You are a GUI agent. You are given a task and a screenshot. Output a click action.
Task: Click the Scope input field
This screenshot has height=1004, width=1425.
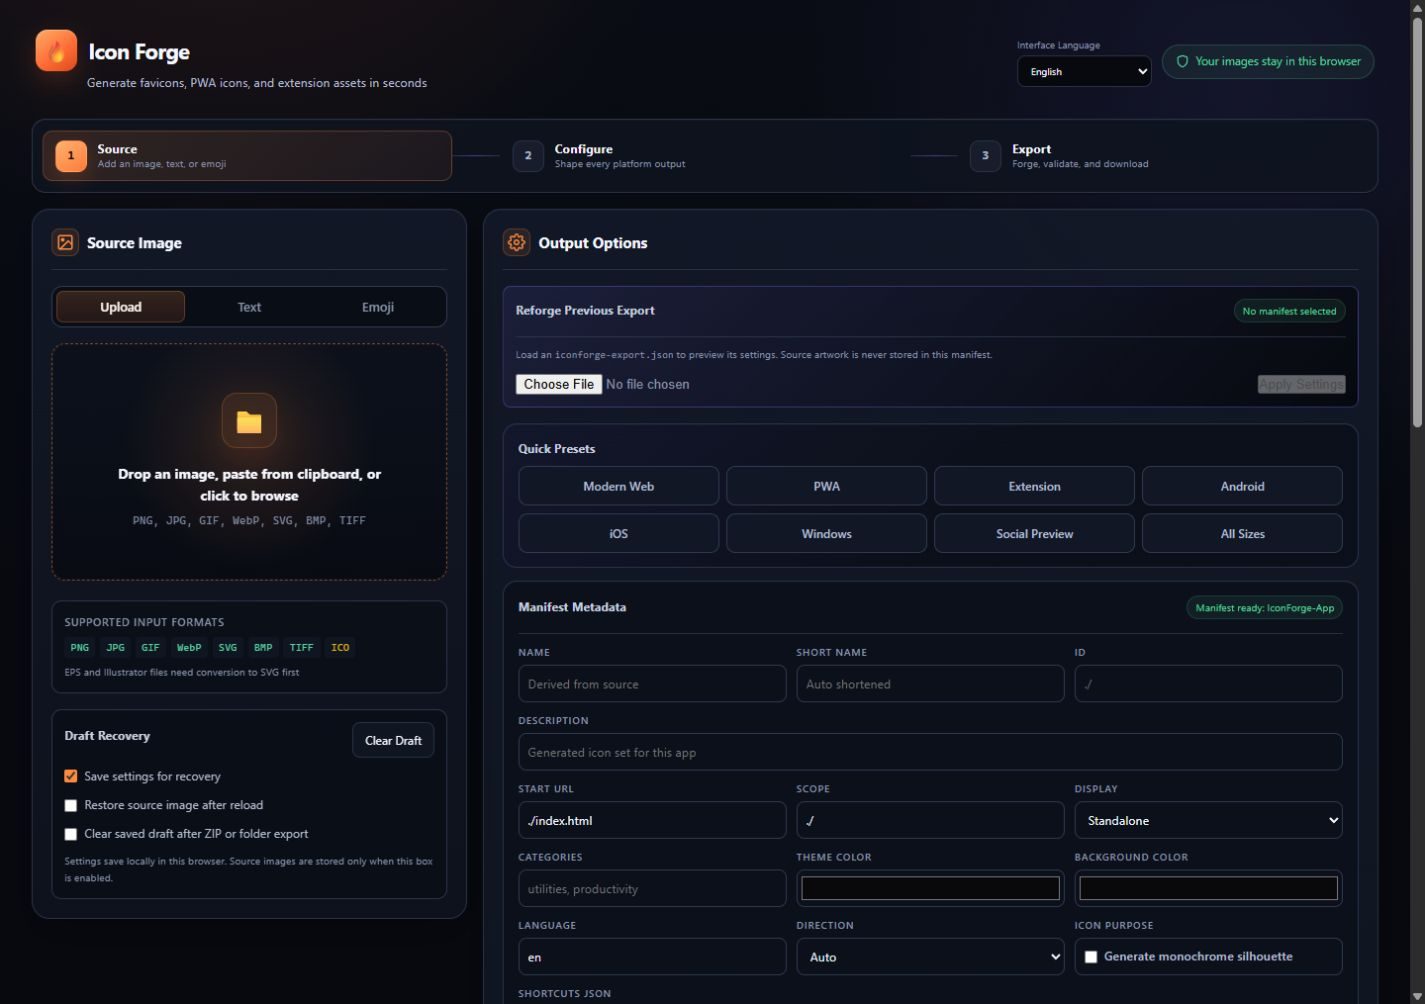click(930, 820)
